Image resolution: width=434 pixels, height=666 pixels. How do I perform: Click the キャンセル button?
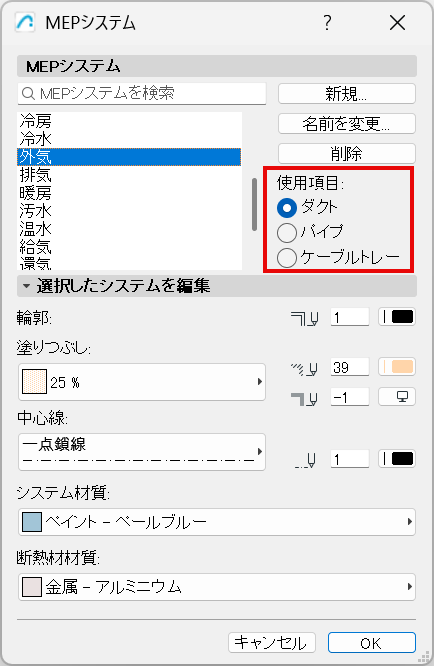[272, 643]
